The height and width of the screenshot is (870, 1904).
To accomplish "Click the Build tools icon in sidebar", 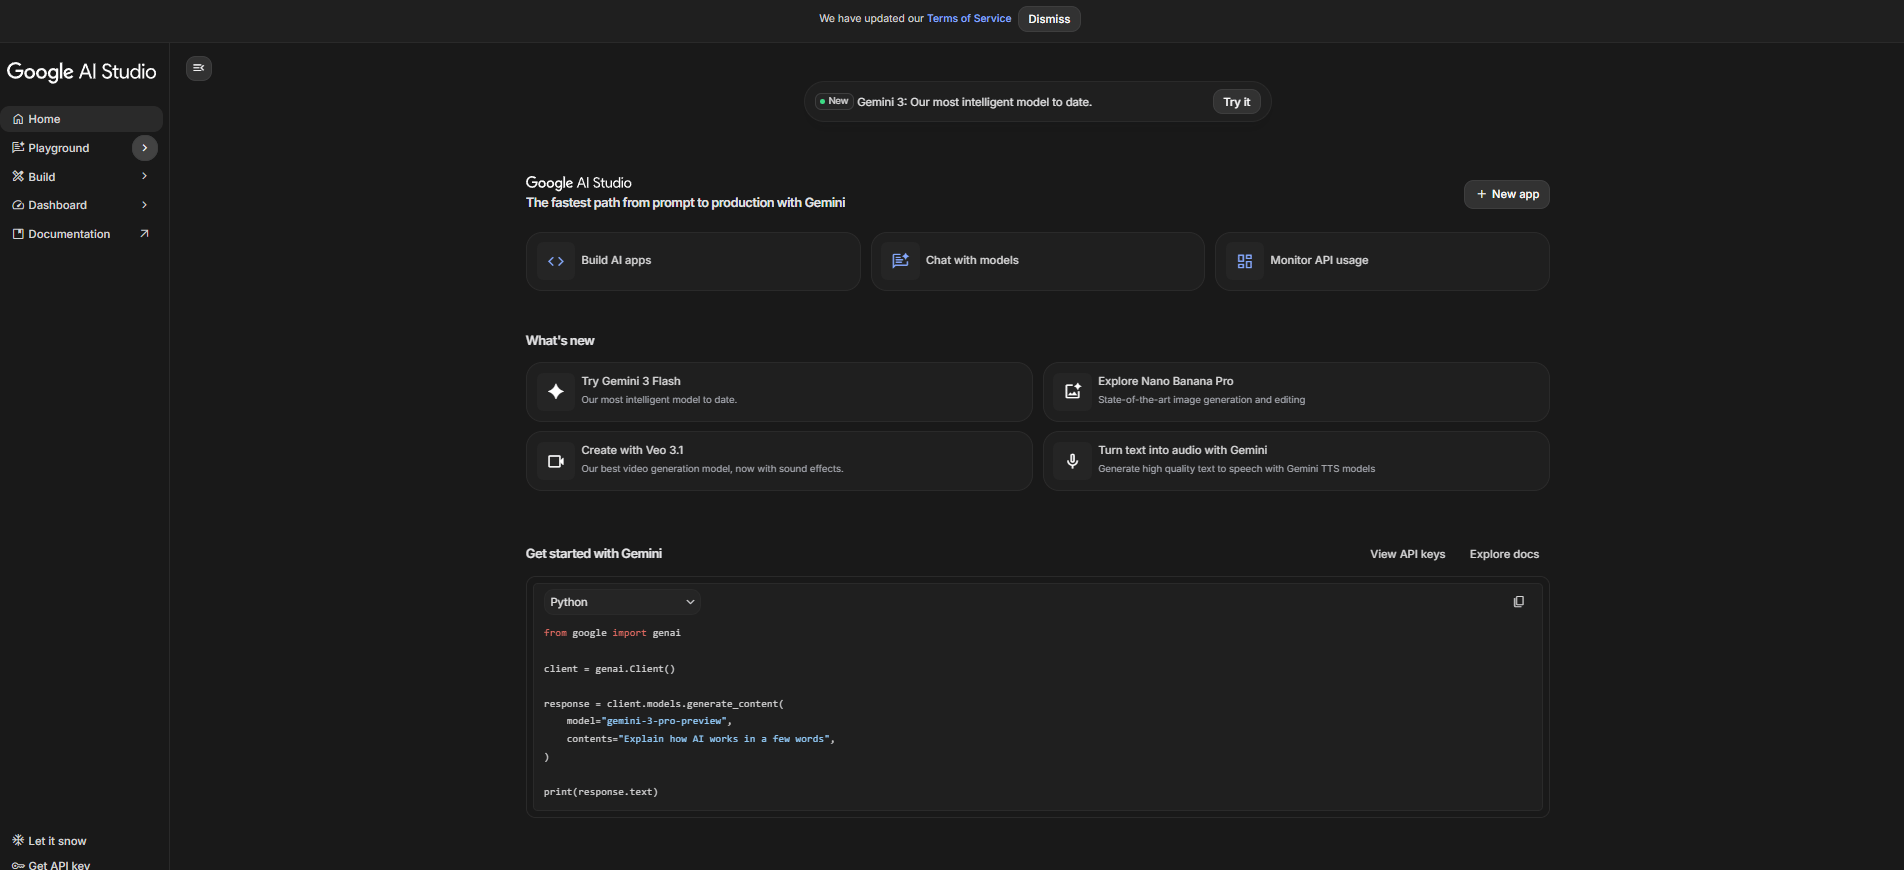I will point(18,176).
